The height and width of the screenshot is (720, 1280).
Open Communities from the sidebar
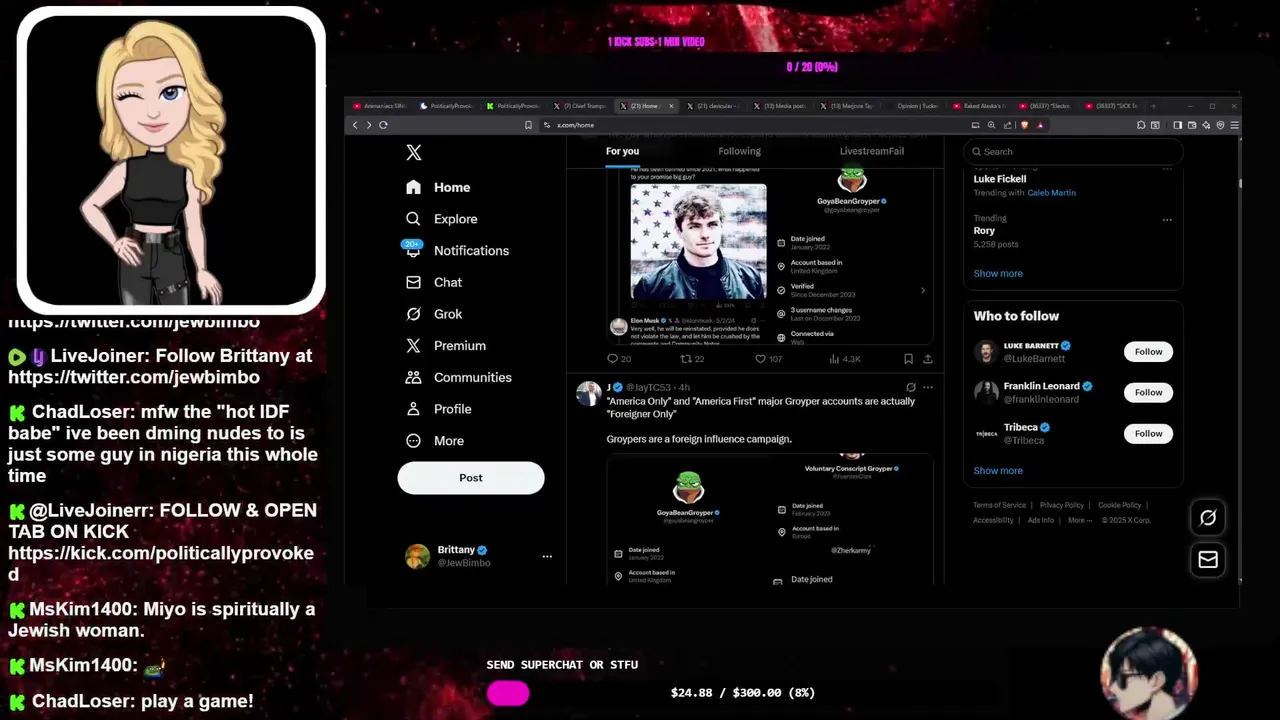tap(459, 377)
